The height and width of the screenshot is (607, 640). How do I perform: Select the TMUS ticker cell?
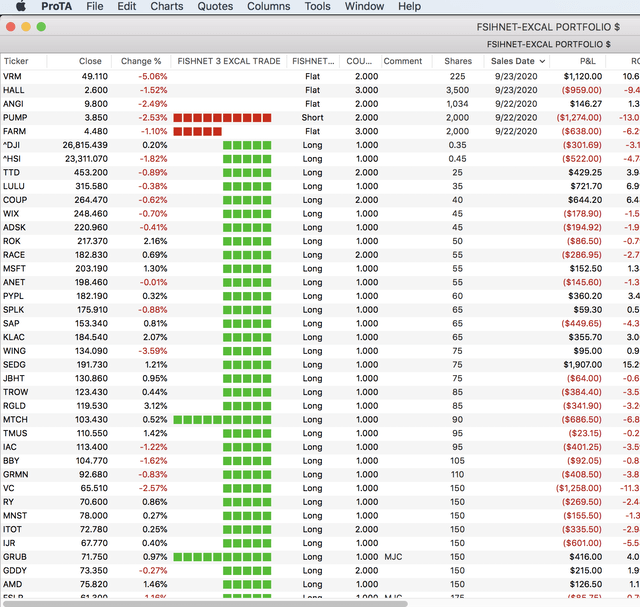(x=15, y=433)
